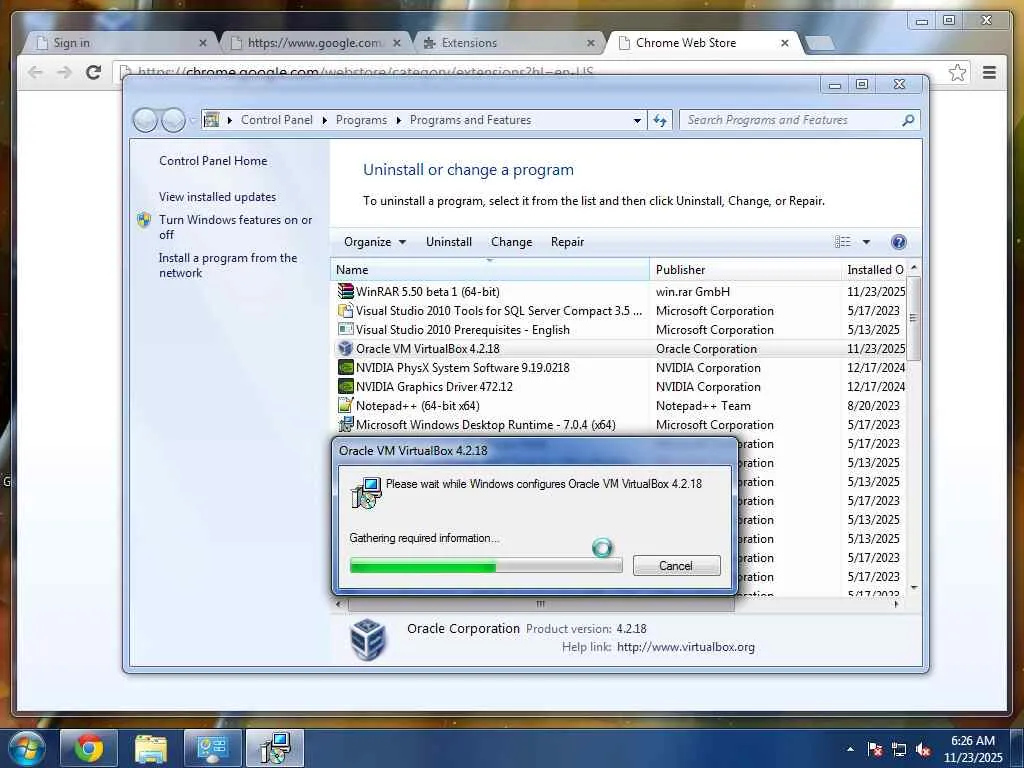Click the Control Panel back button

(146, 120)
